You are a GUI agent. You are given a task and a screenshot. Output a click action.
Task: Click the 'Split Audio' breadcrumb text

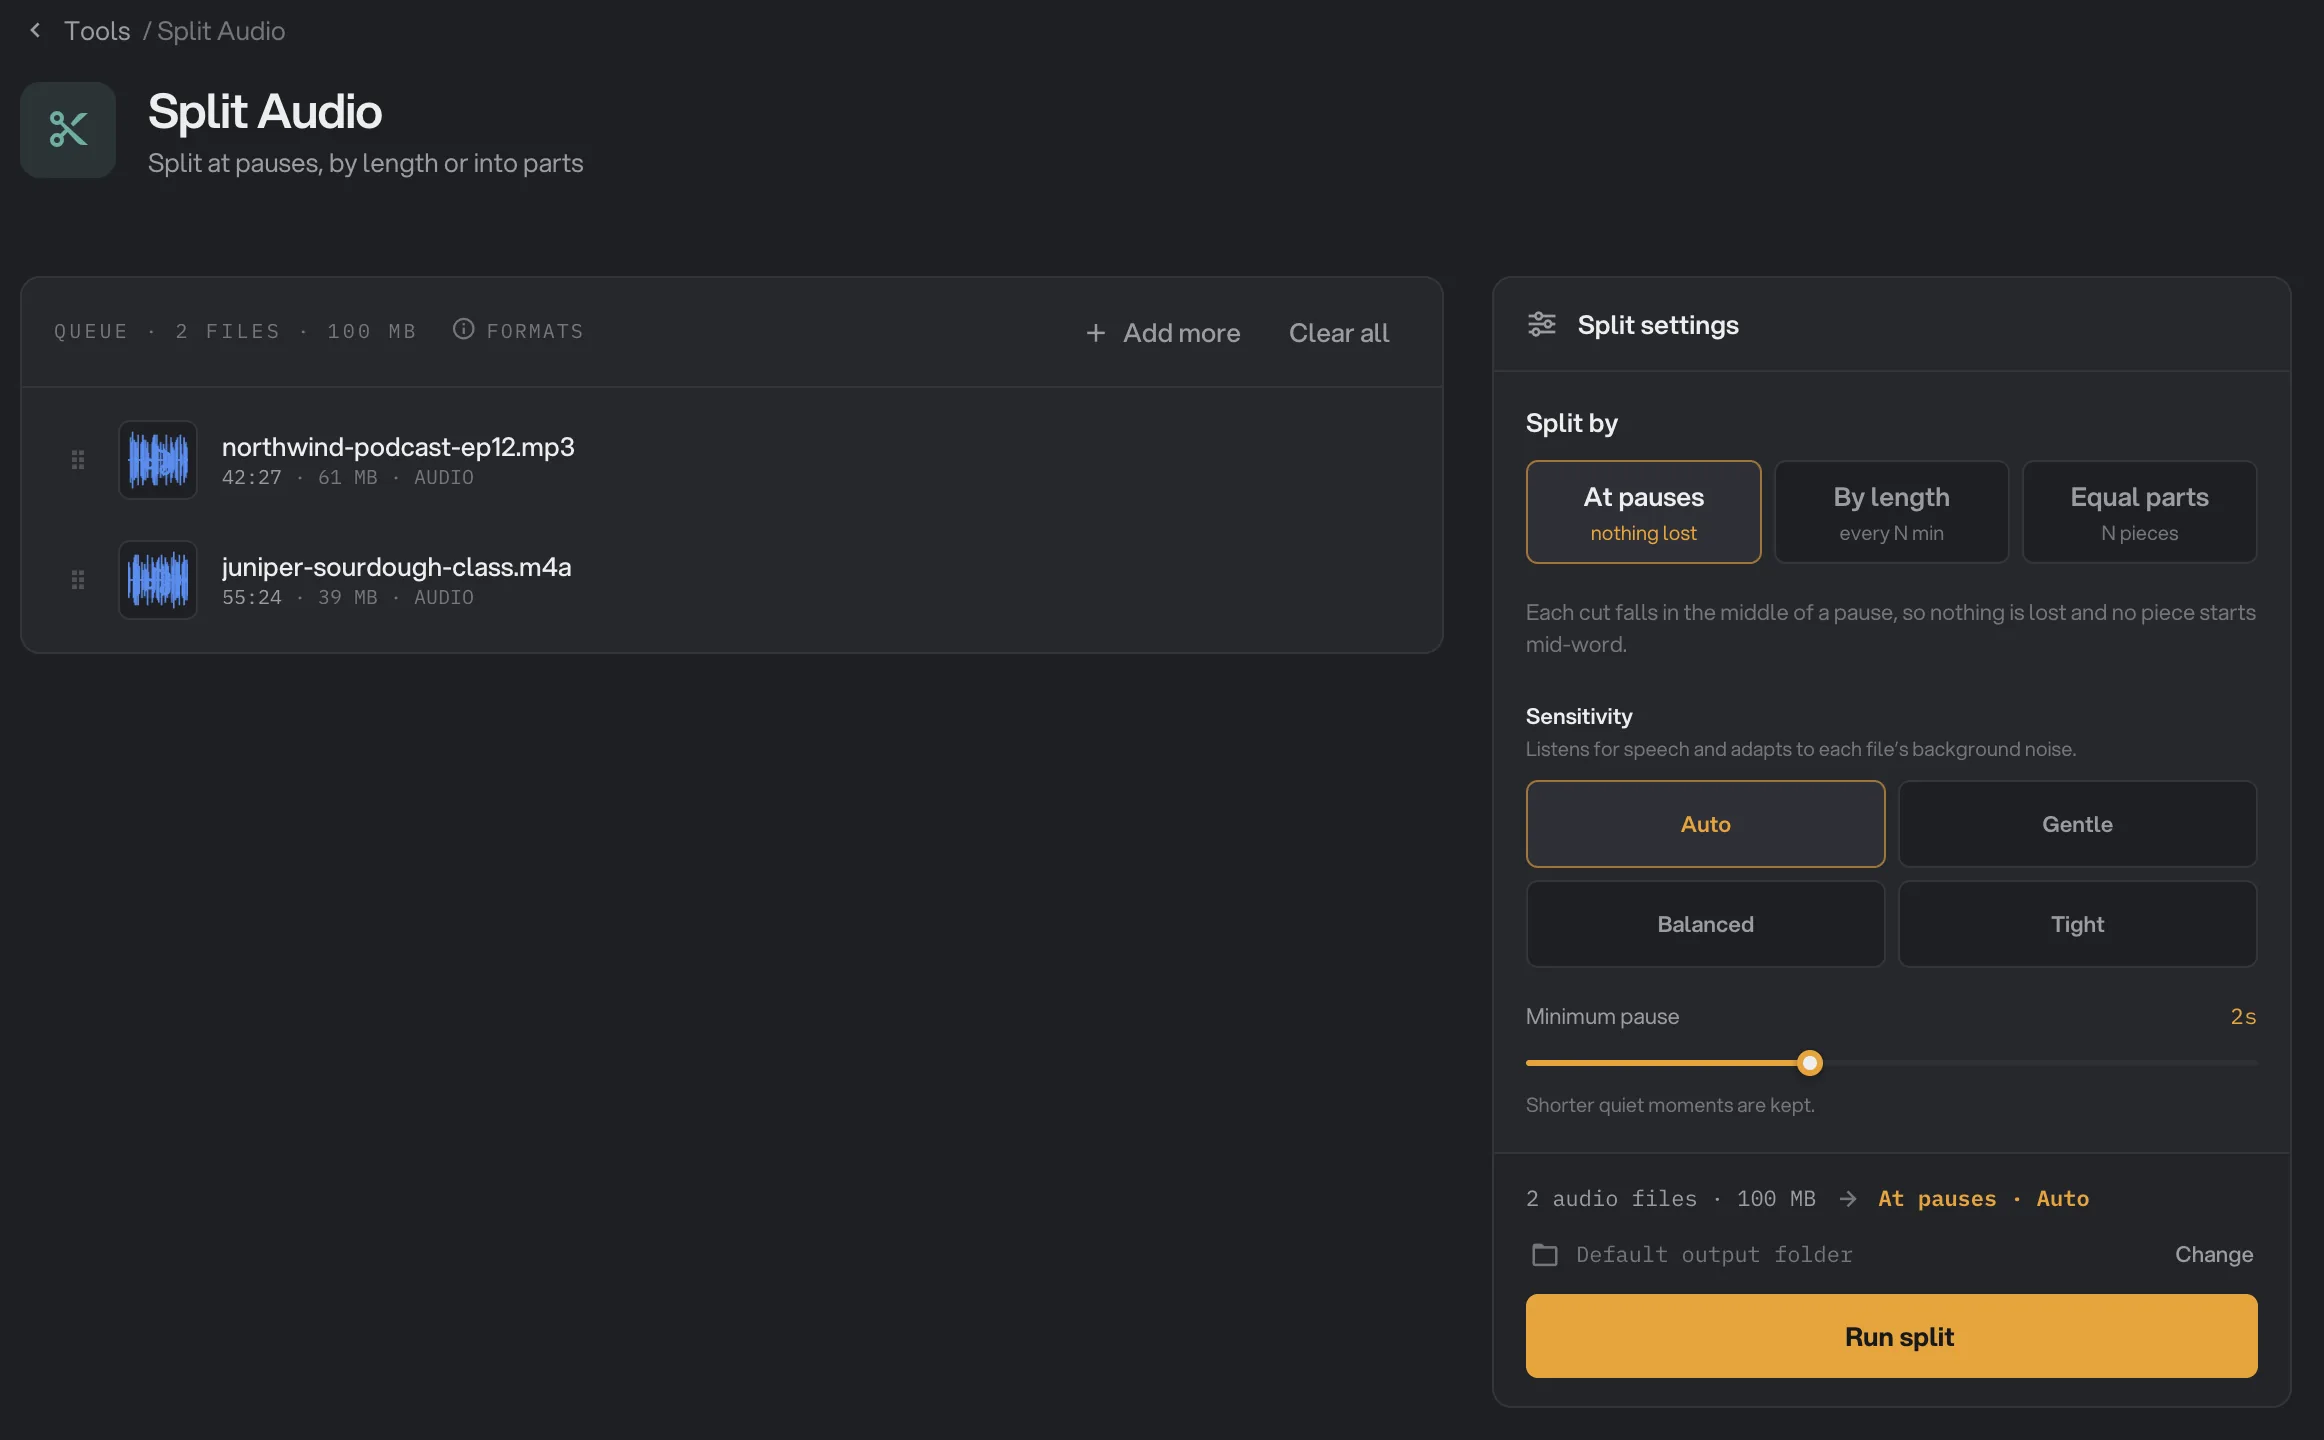pyautogui.click(x=221, y=31)
